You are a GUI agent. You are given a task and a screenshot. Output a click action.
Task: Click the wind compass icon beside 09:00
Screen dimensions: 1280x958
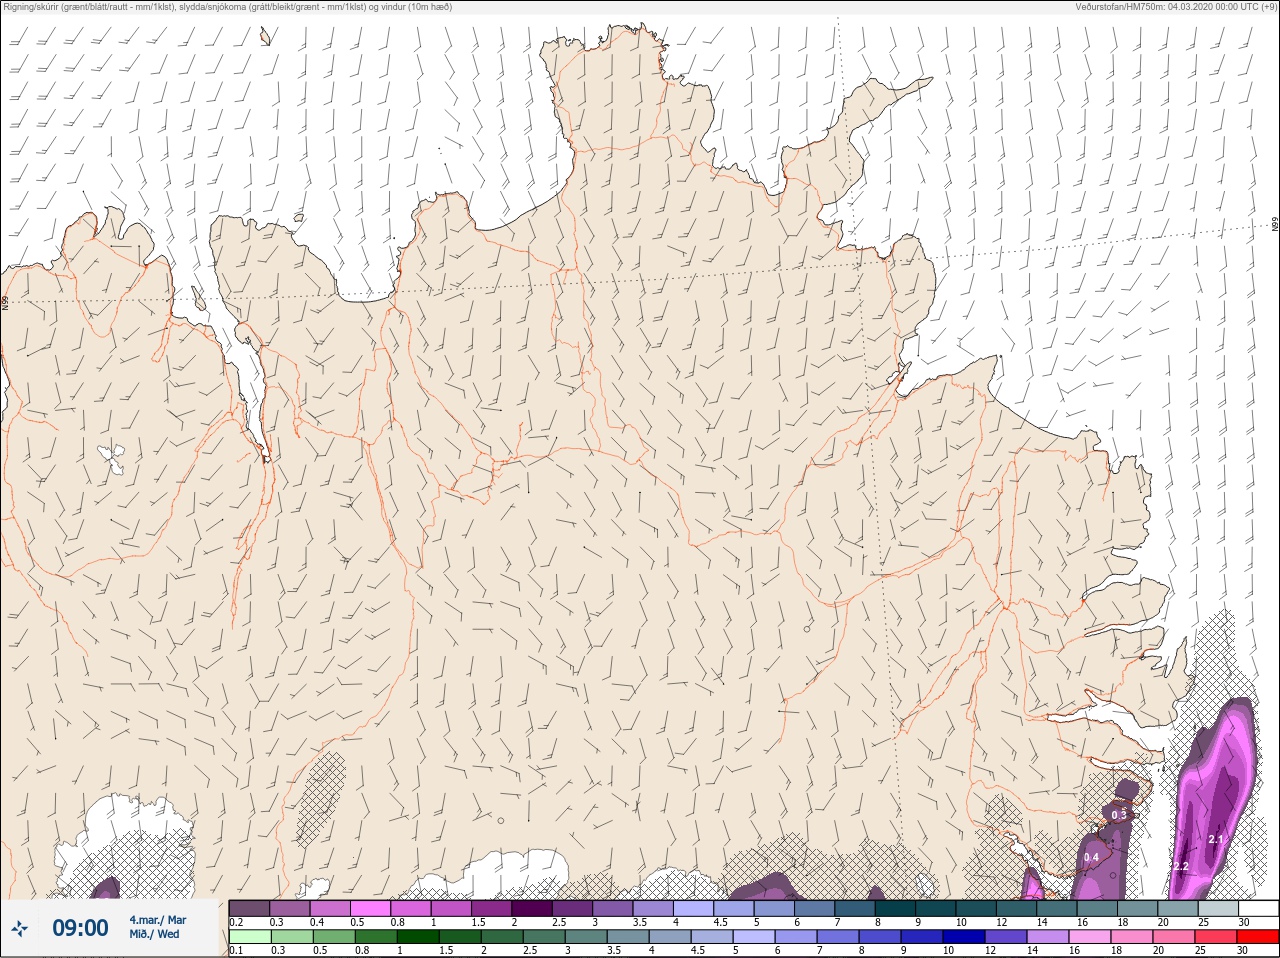[x=19, y=928]
